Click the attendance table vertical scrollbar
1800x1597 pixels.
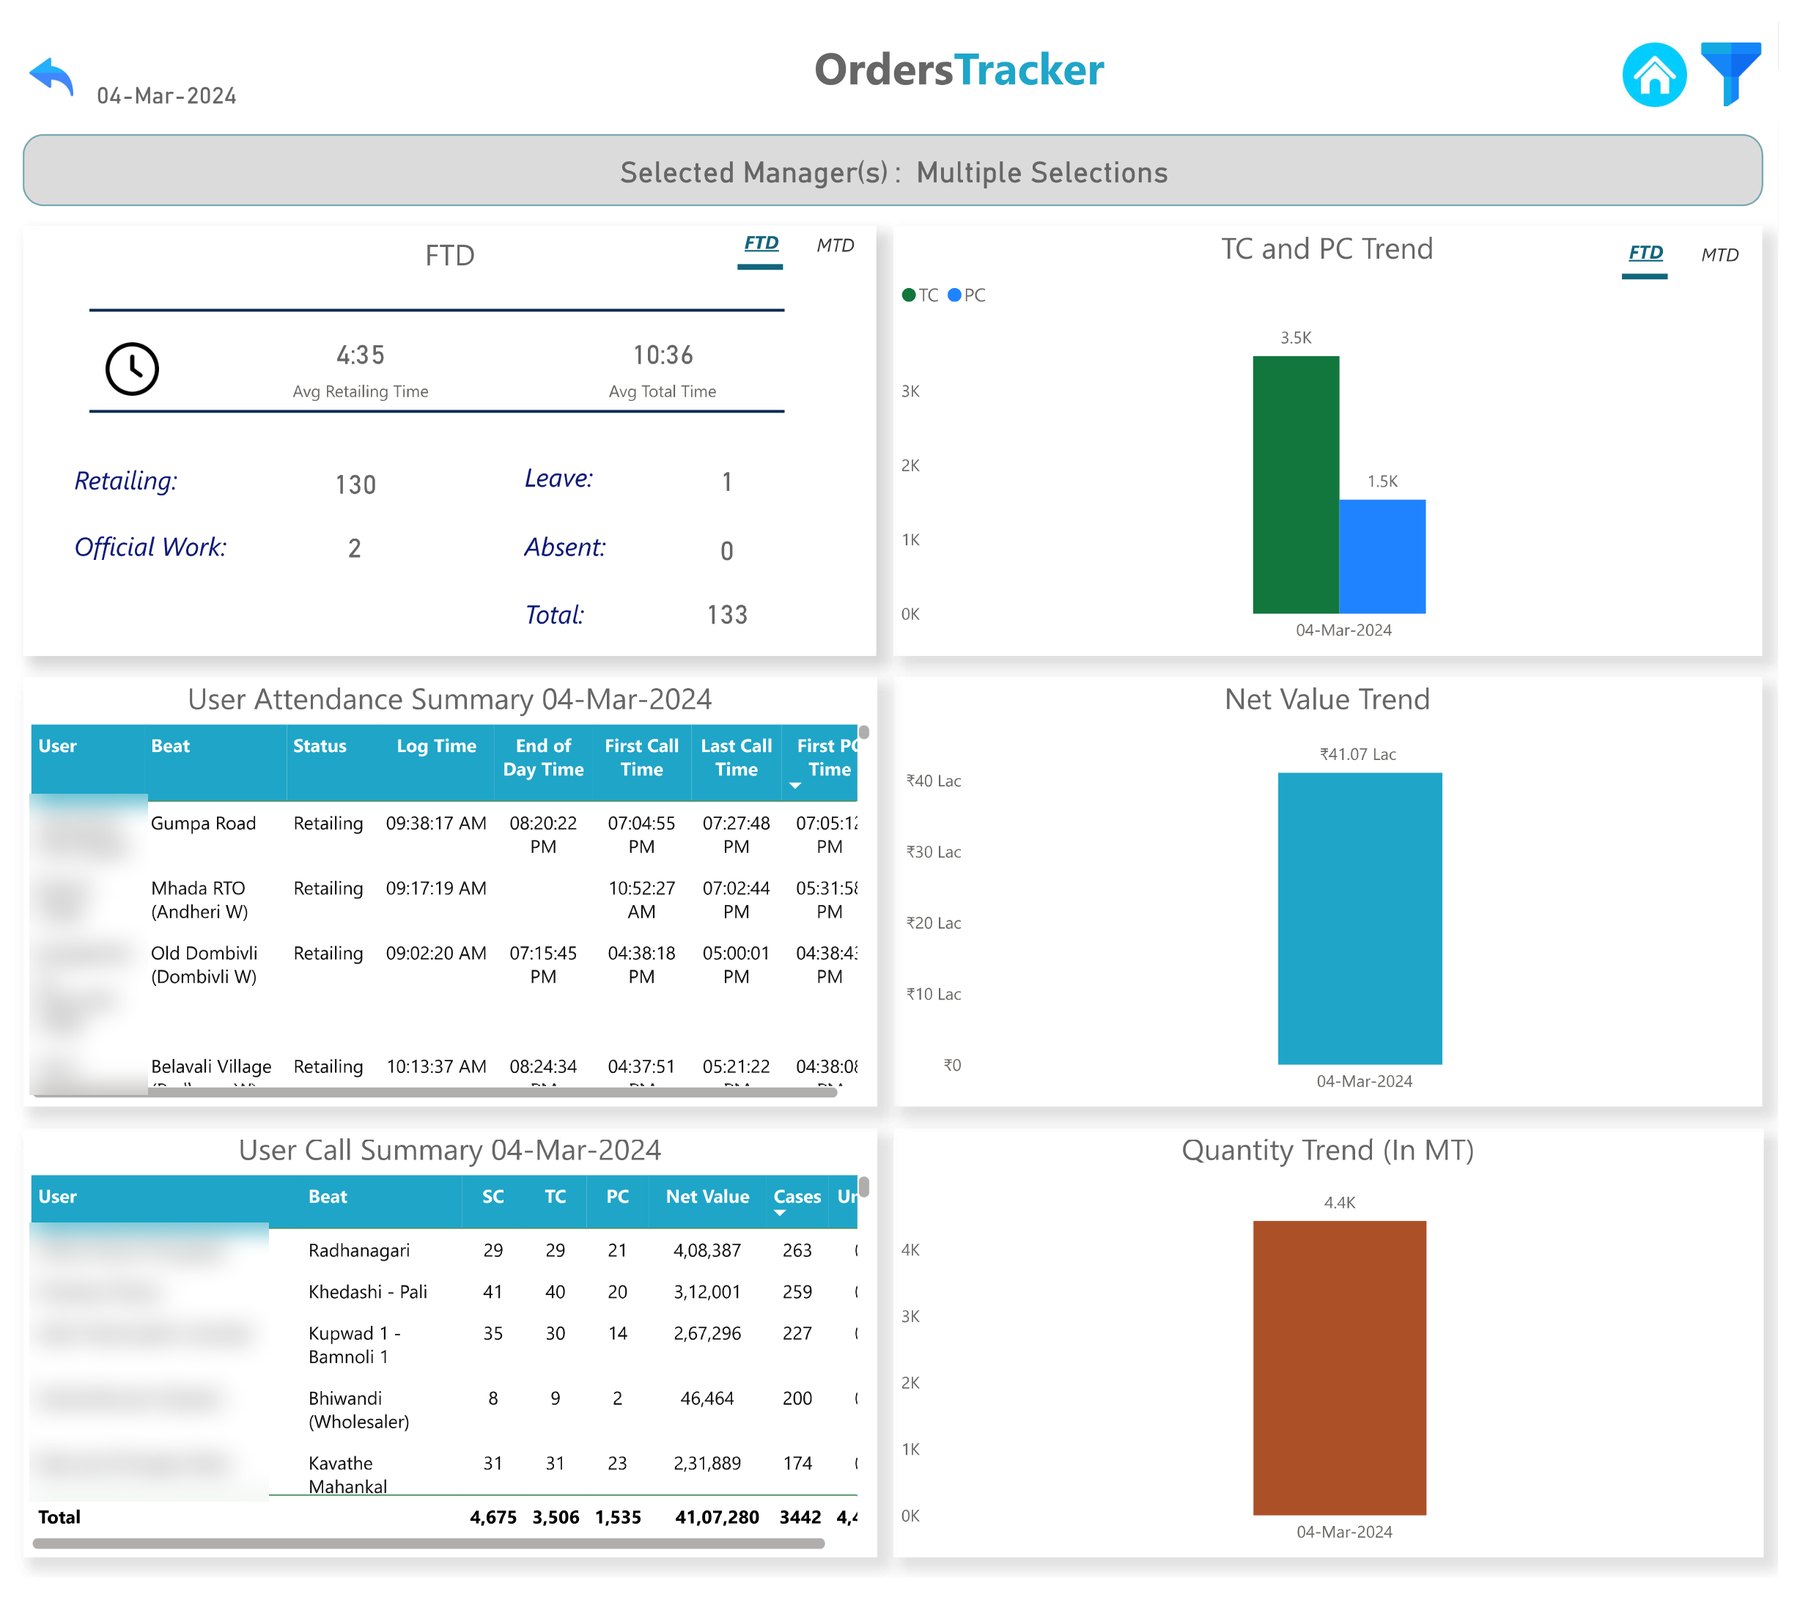pos(864,732)
